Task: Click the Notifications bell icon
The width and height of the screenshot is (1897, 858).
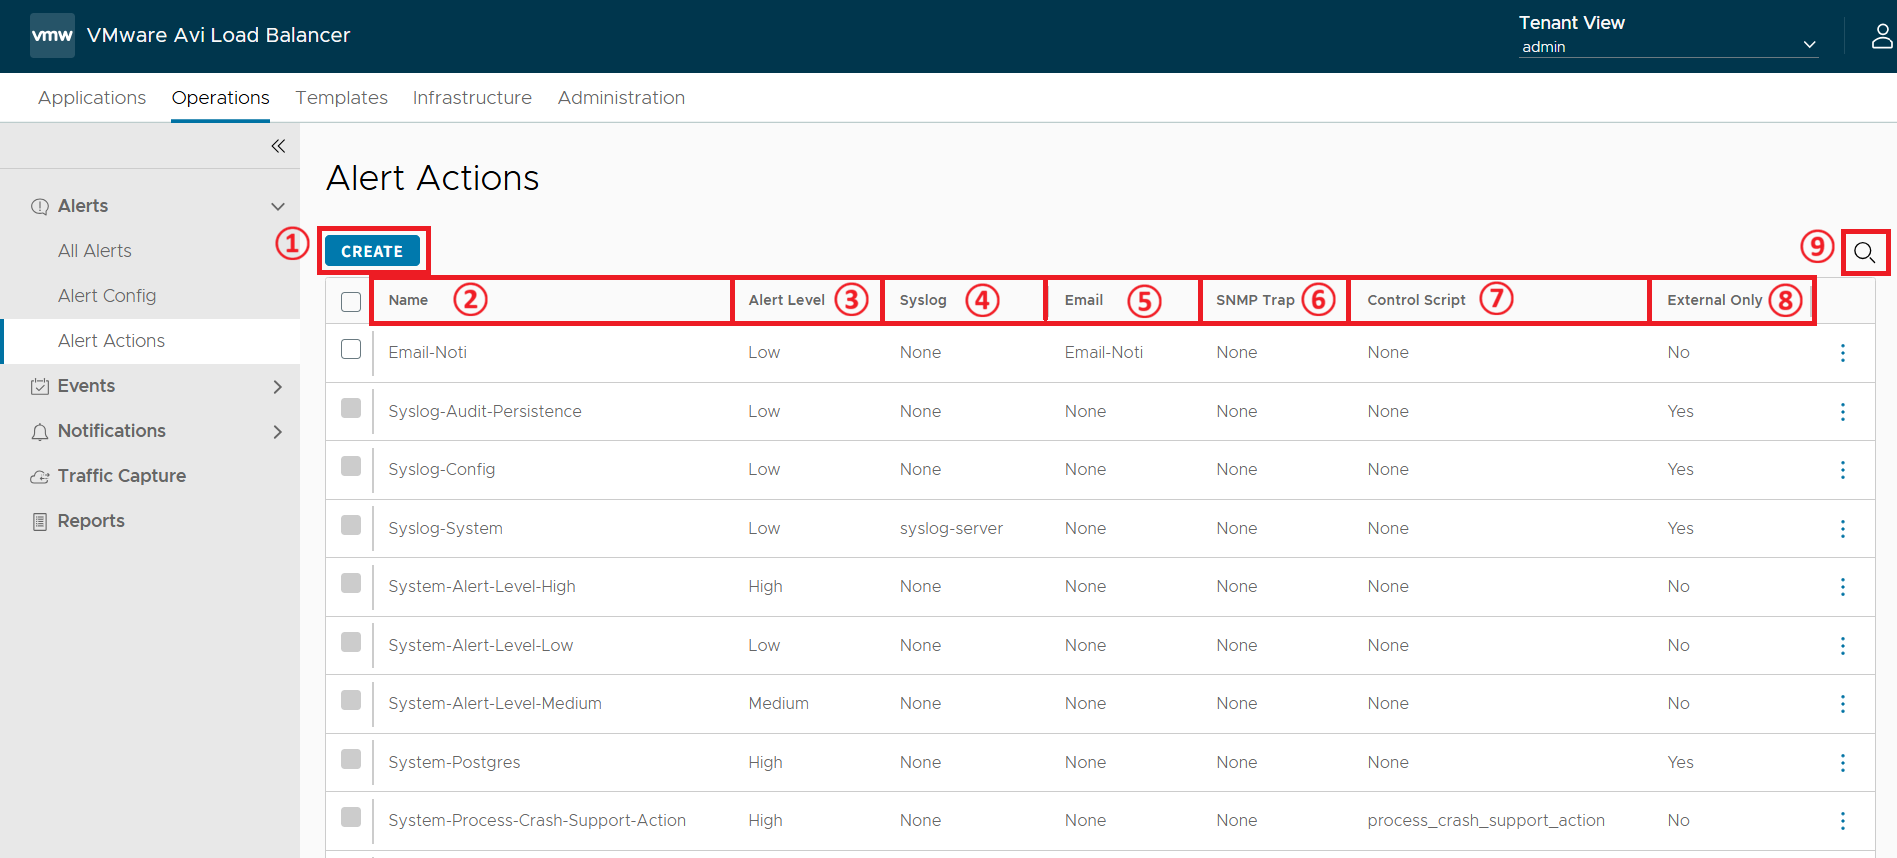Action: coord(40,432)
